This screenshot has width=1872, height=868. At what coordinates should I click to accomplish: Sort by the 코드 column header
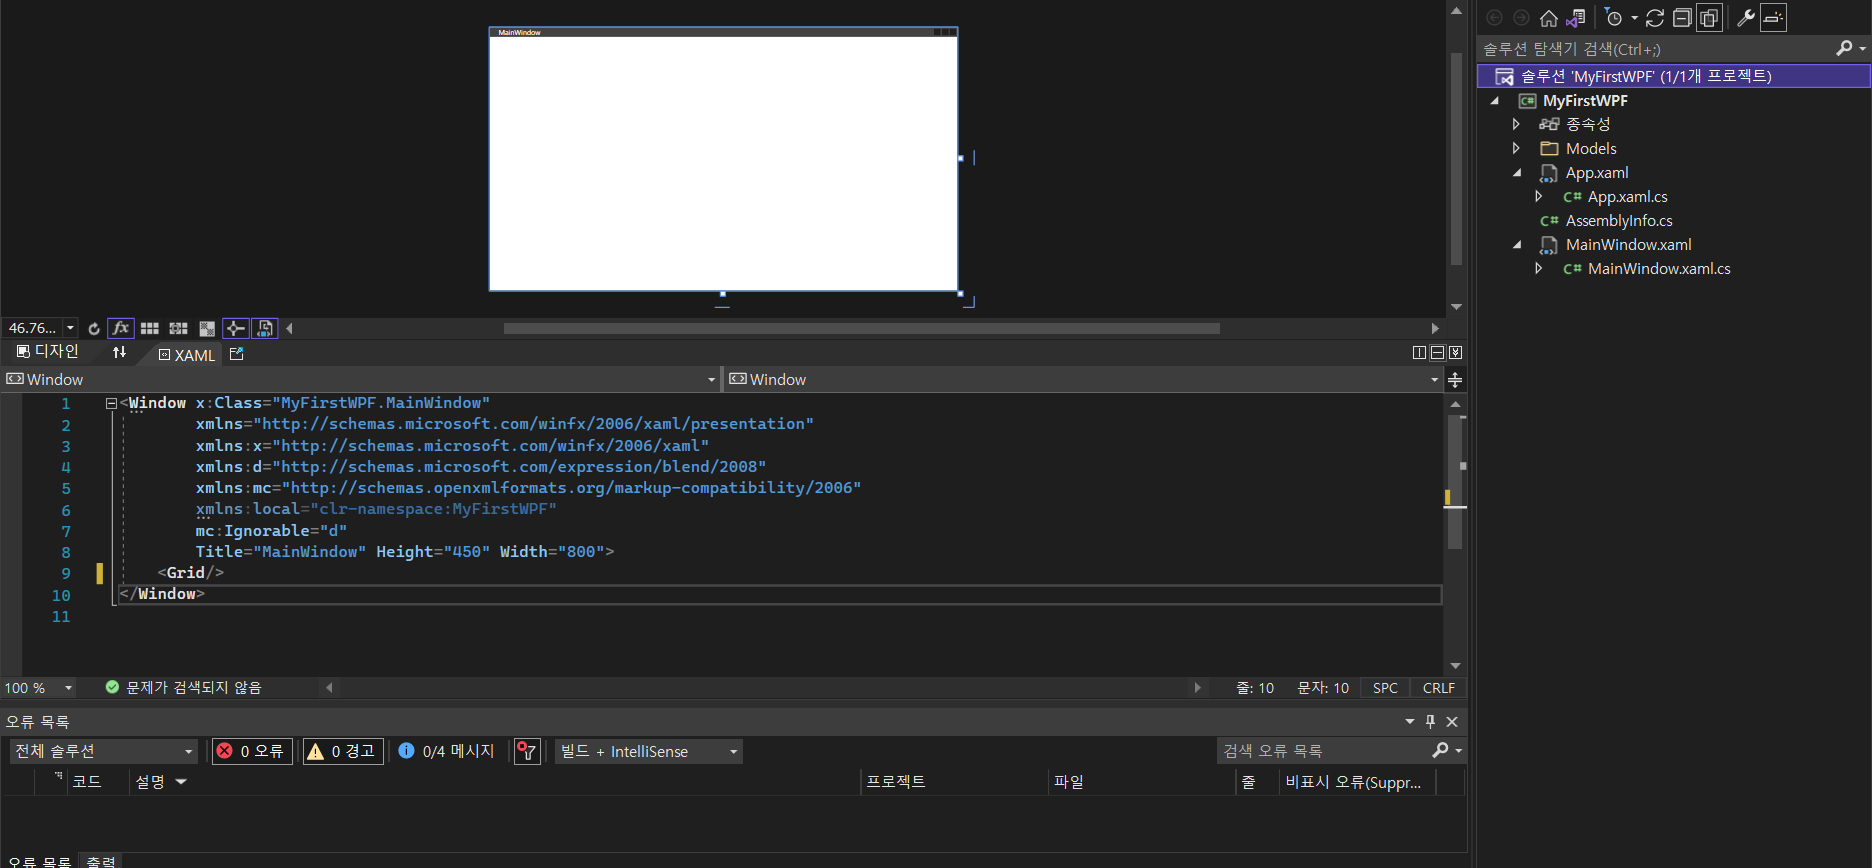point(86,782)
